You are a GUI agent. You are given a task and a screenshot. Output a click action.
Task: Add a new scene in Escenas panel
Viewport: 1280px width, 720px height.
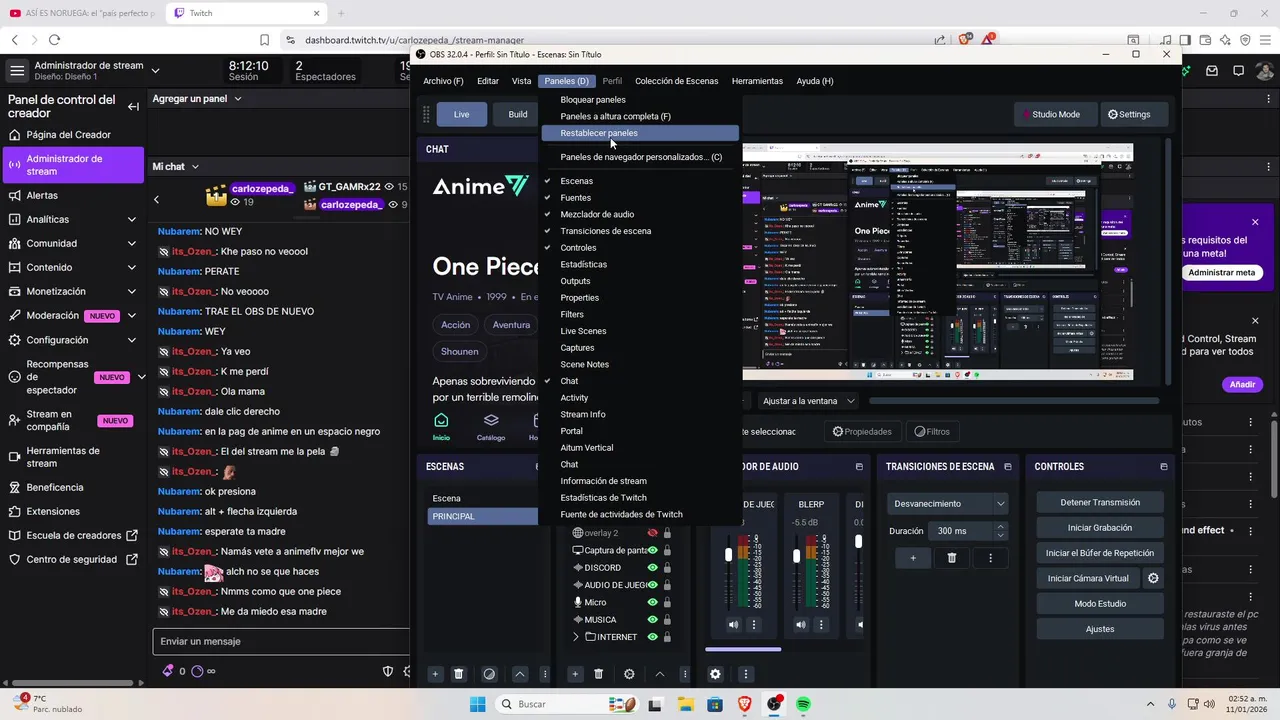click(x=435, y=674)
